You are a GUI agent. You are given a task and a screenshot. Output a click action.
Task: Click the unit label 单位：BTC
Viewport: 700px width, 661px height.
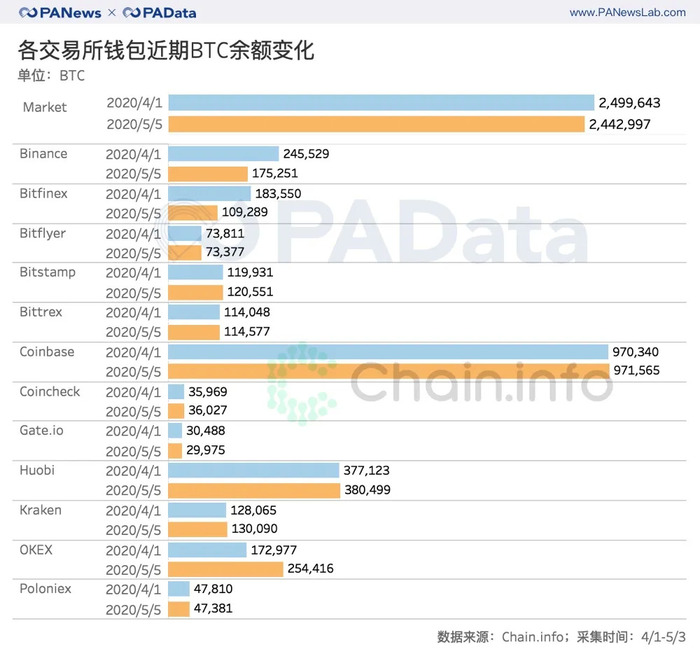coord(51,75)
